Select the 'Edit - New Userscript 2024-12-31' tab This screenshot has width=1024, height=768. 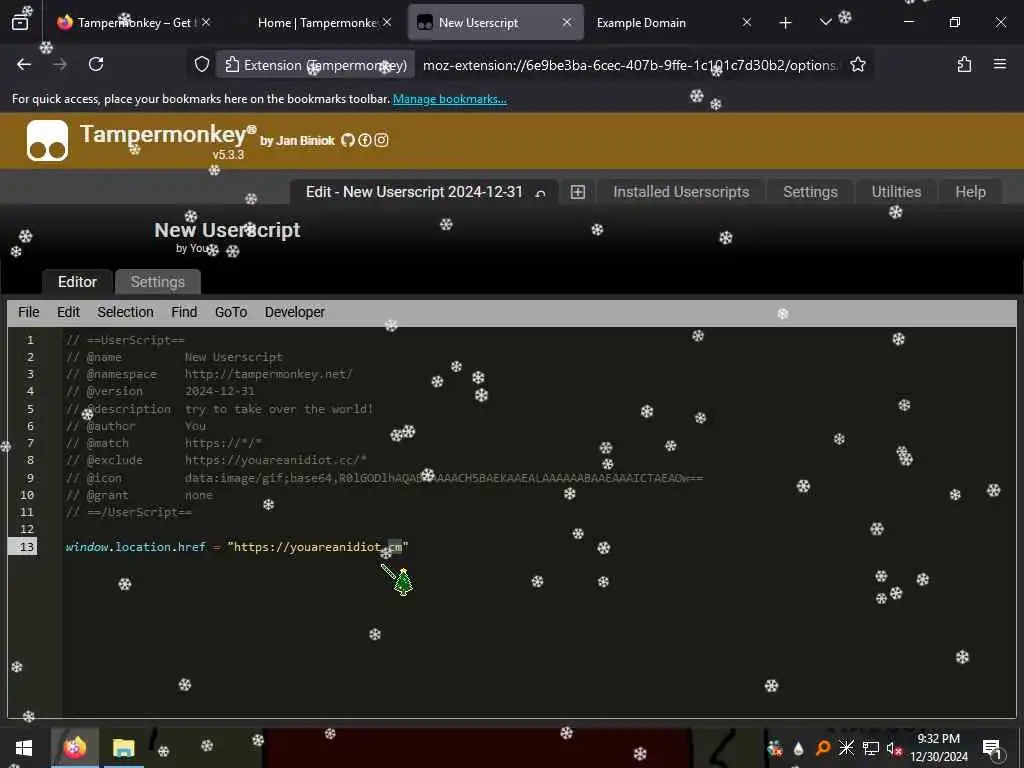(x=423, y=192)
